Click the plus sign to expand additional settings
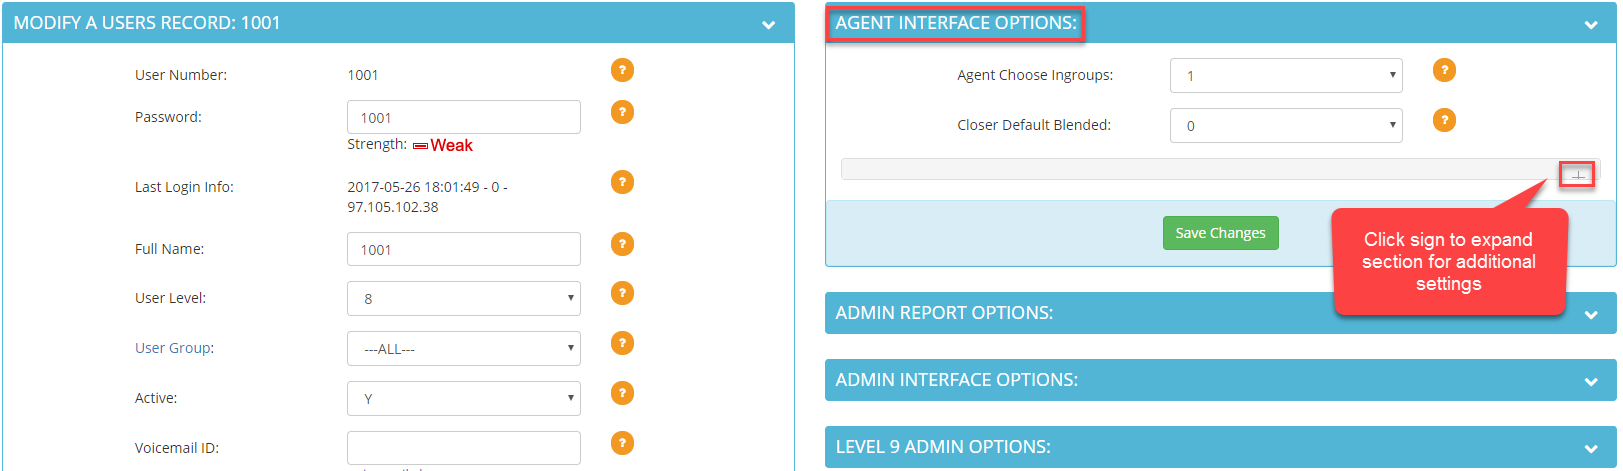 pyautogui.click(x=1577, y=174)
